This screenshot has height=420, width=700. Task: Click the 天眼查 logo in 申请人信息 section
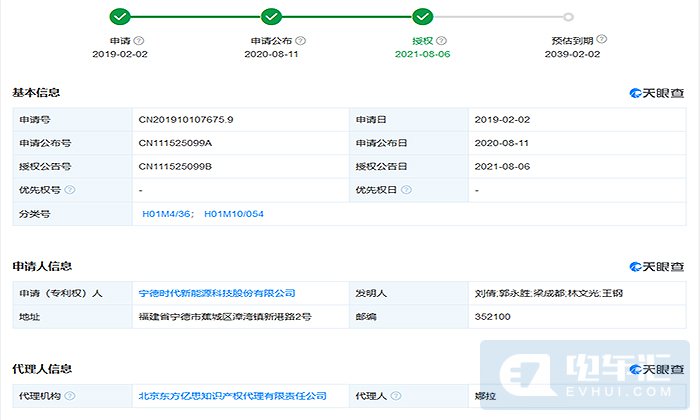point(657,266)
